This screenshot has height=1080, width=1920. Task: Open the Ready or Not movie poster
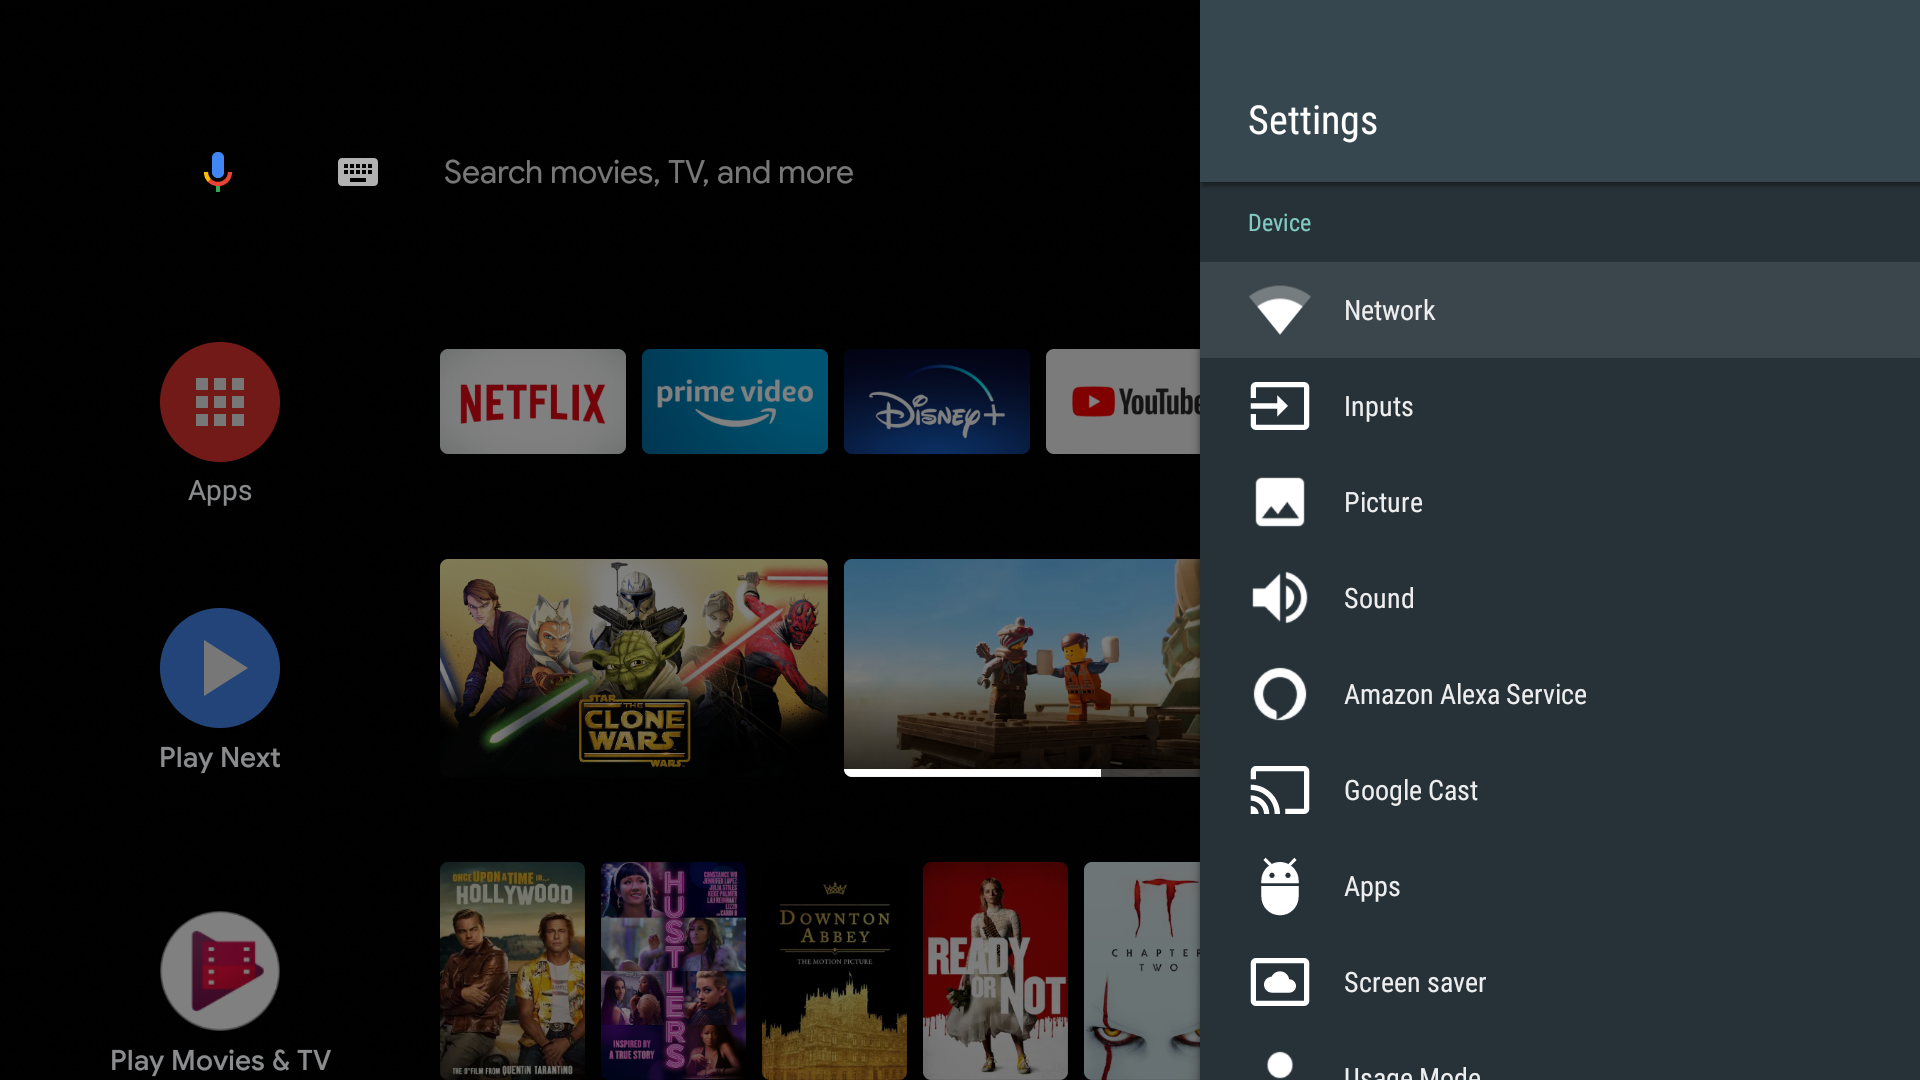click(995, 971)
